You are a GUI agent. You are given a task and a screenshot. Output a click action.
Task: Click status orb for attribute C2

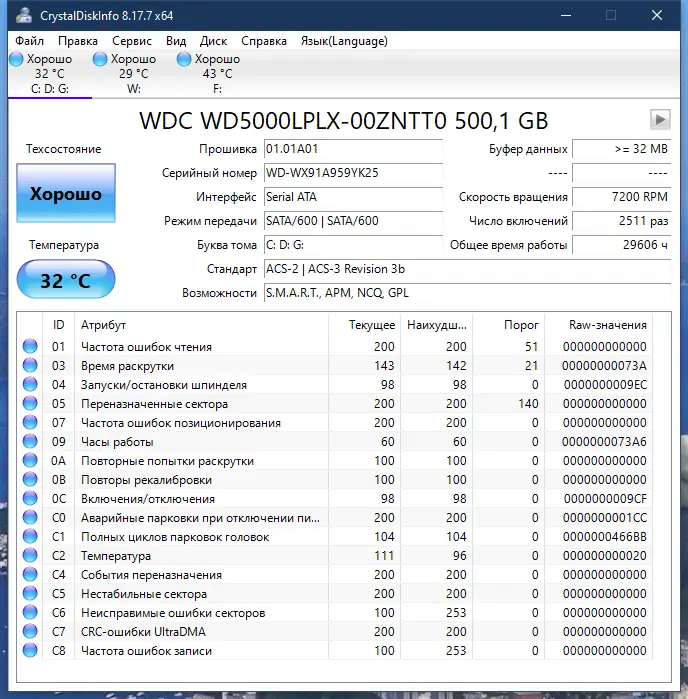pos(30,555)
